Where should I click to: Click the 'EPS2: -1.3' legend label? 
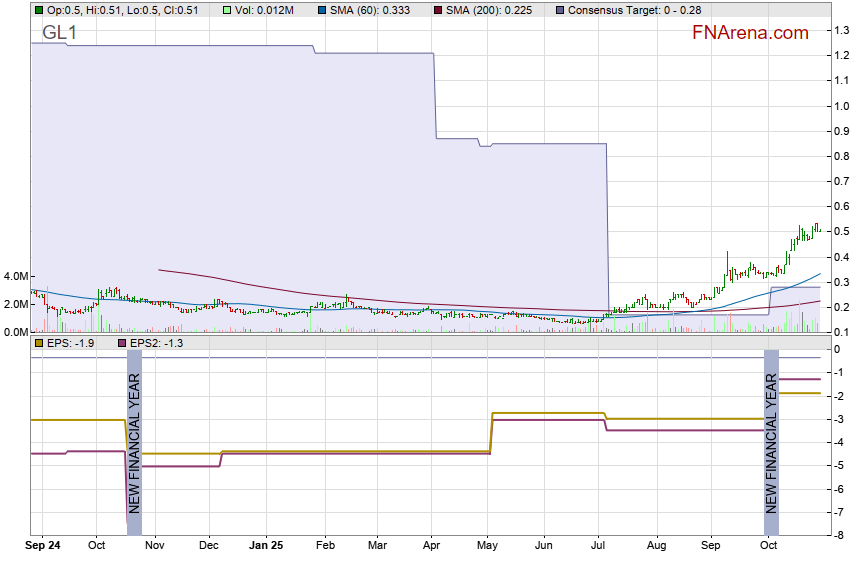[x=156, y=343]
